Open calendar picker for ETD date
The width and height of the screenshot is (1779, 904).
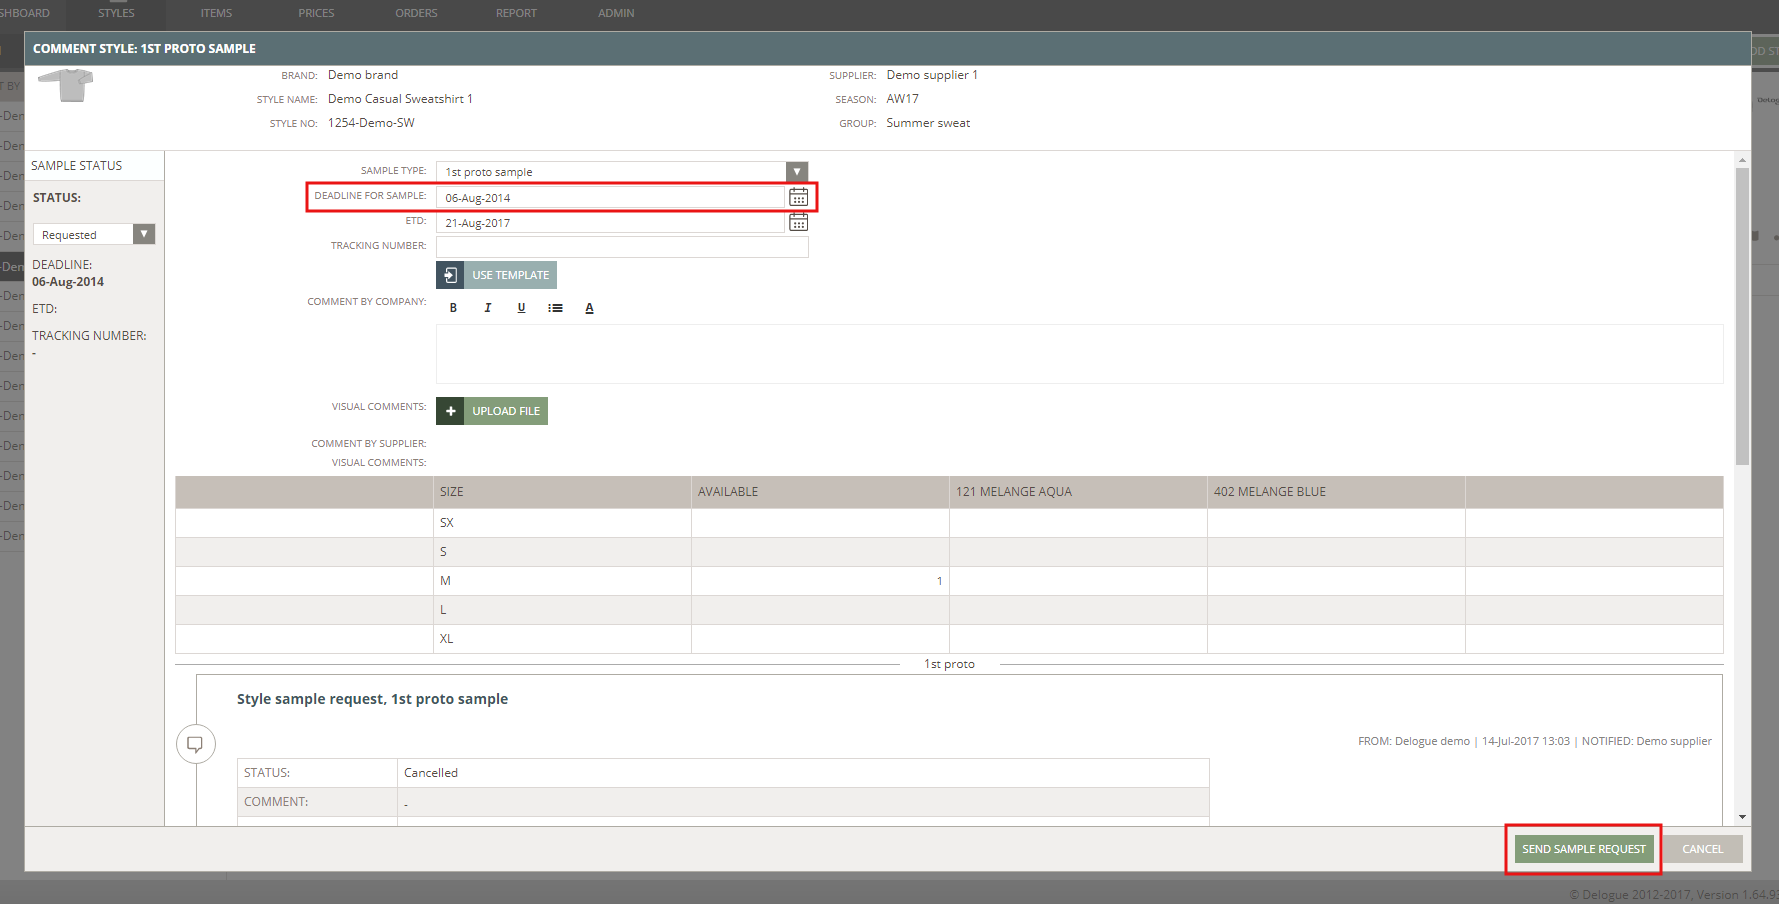pos(798,222)
